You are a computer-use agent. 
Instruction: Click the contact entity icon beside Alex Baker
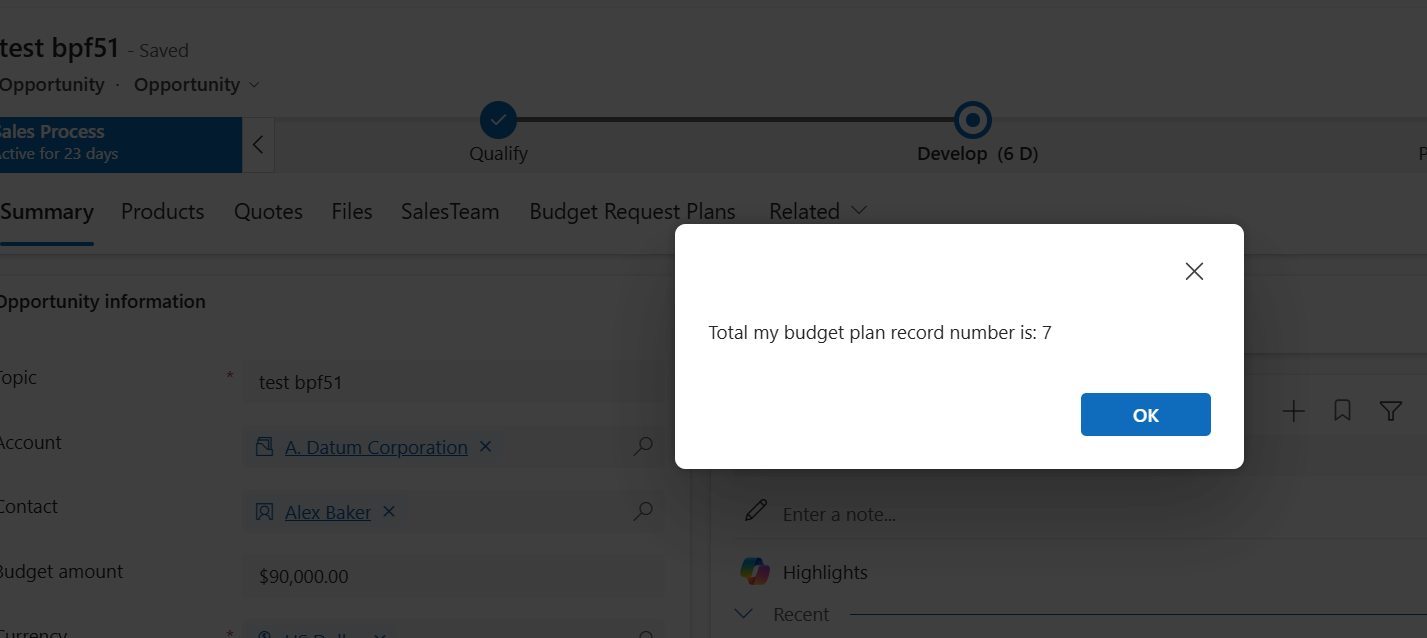click(264, 512)
